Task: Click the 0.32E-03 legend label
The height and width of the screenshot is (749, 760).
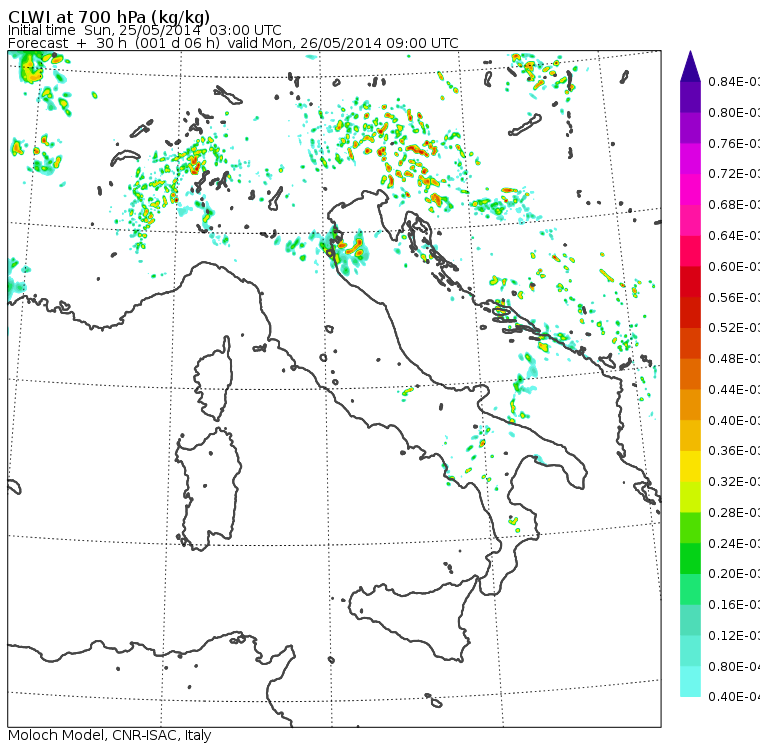Action: tap(734, 481)
